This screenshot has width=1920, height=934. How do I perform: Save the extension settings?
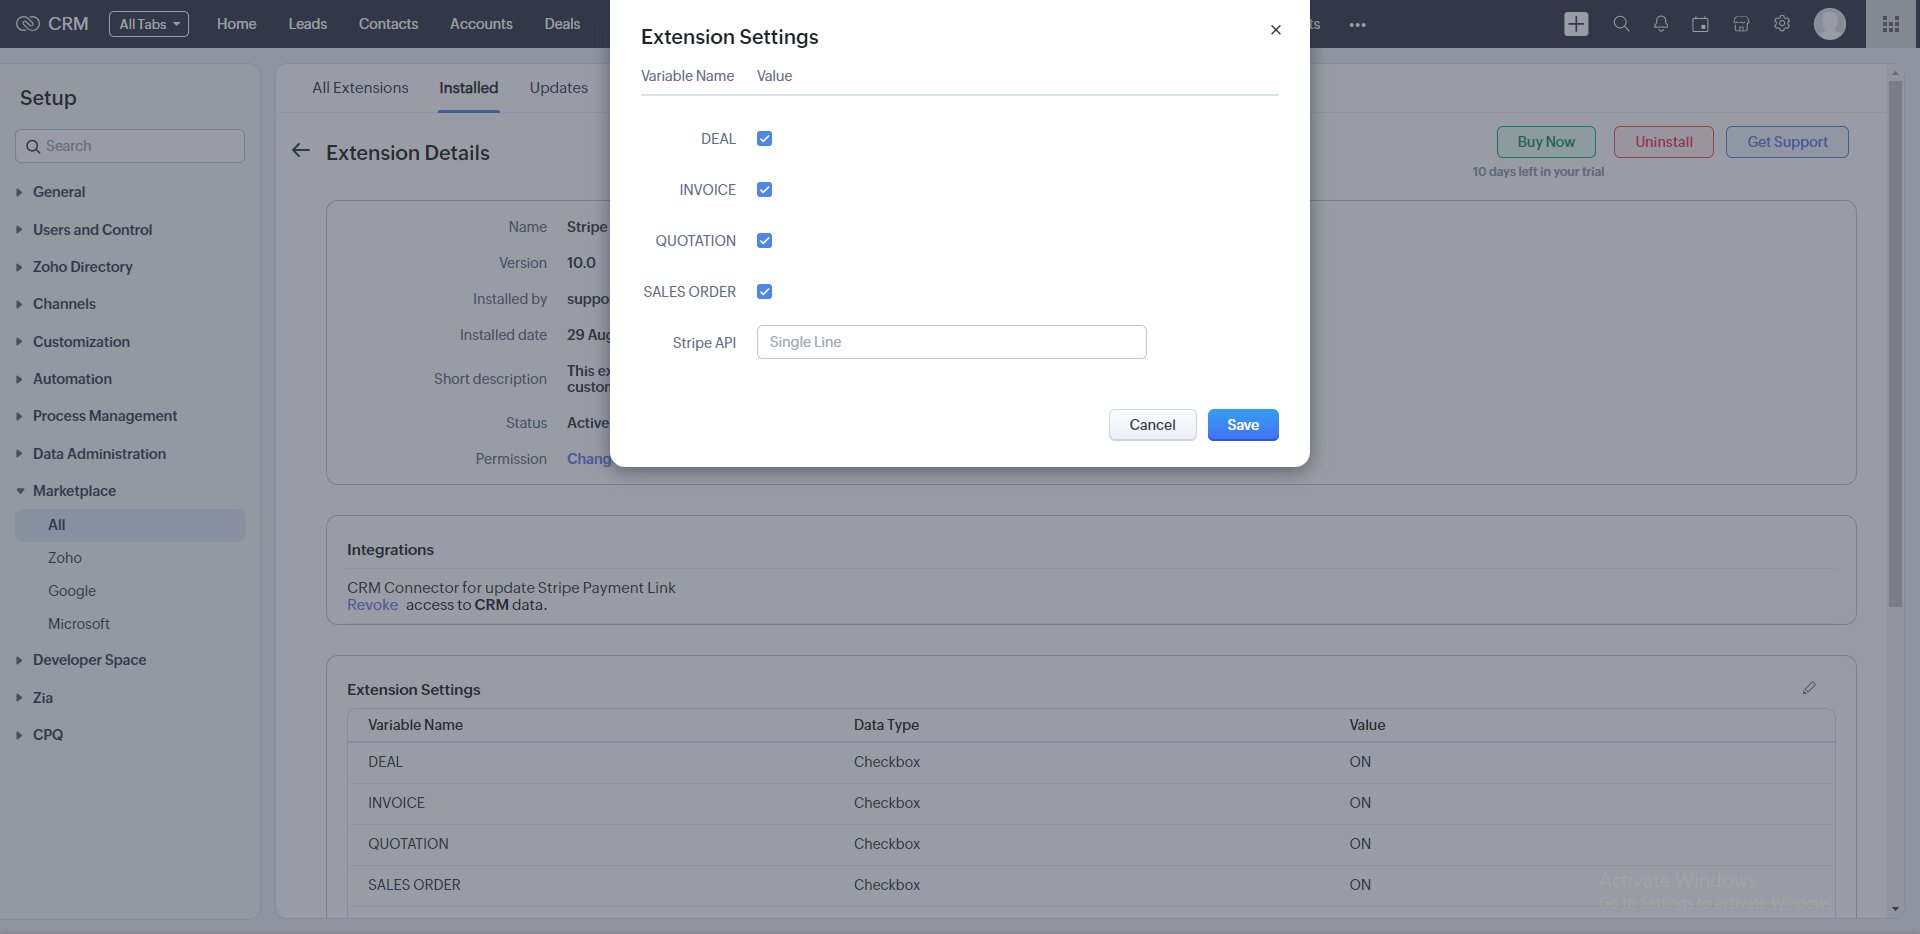pyautogui.click(x=1243, y=425)
